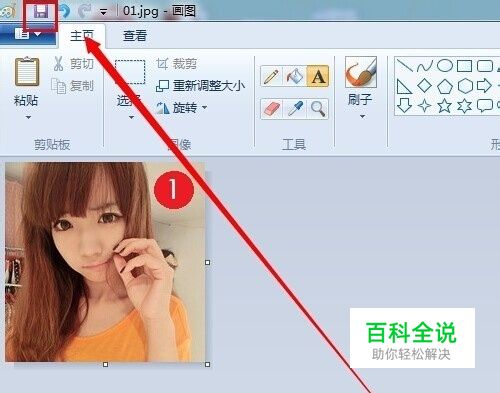Viewport: 500px width, 393px height.
Task: Click the 裁剪 button
Action: pyautogui.click(x=177, y=64)
